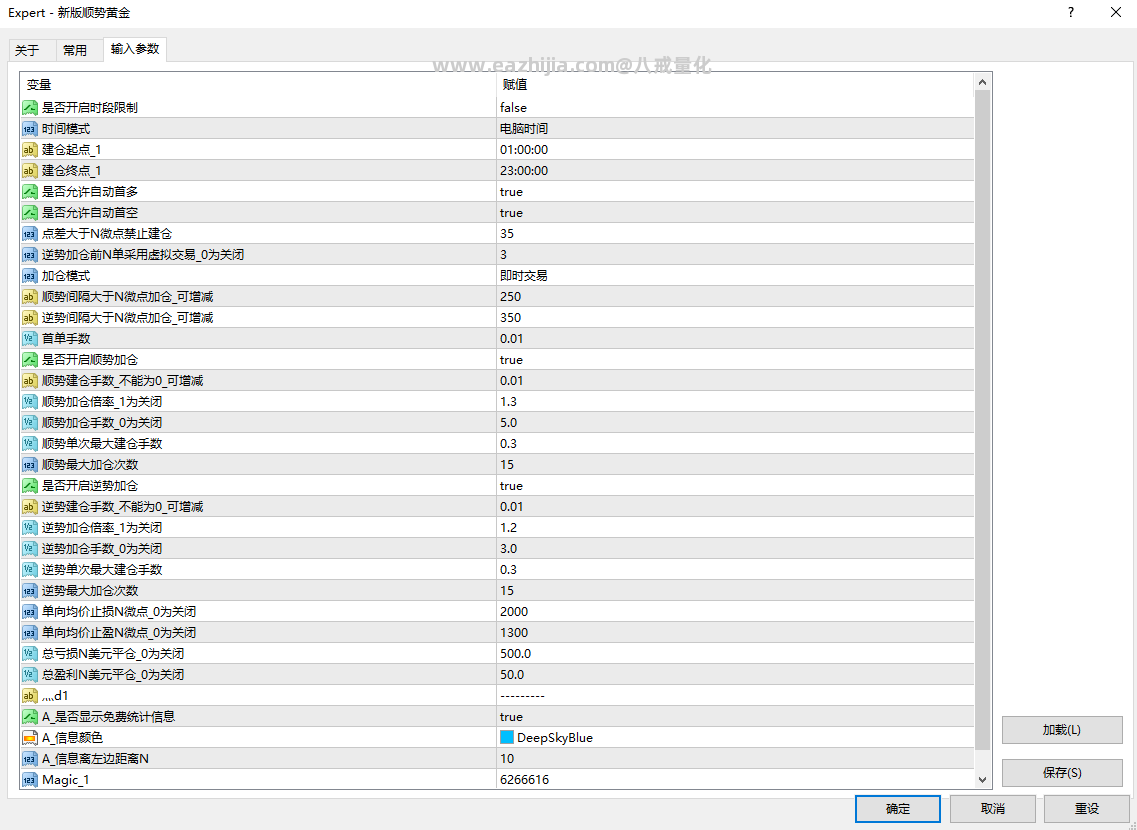
Task: Toggle the true value of 是否允许自动首多
Action: point(735,192)
